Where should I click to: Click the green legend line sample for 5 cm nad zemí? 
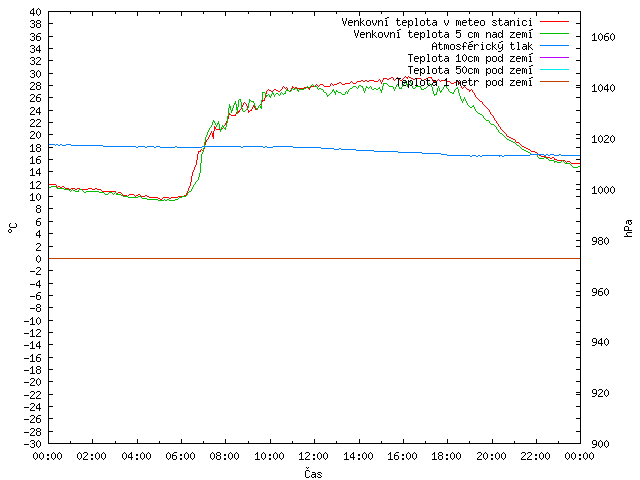pos(554,33)
